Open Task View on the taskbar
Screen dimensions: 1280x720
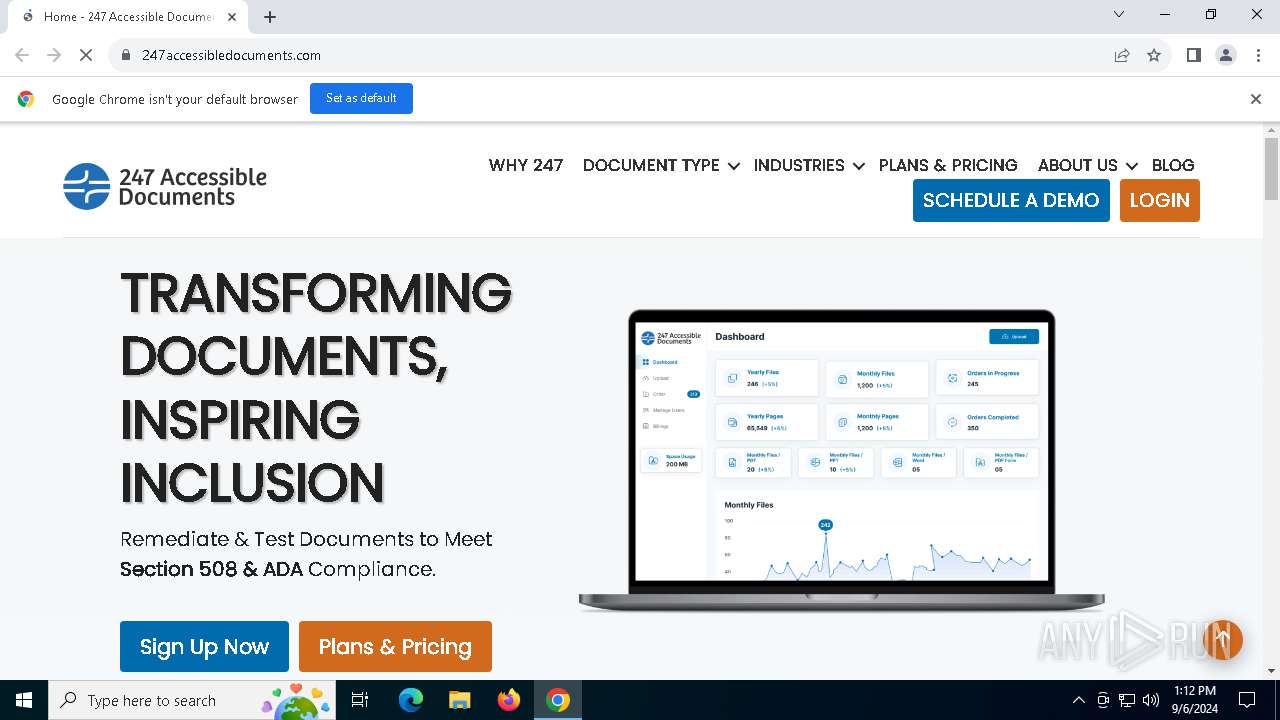[x=360, y=700]
